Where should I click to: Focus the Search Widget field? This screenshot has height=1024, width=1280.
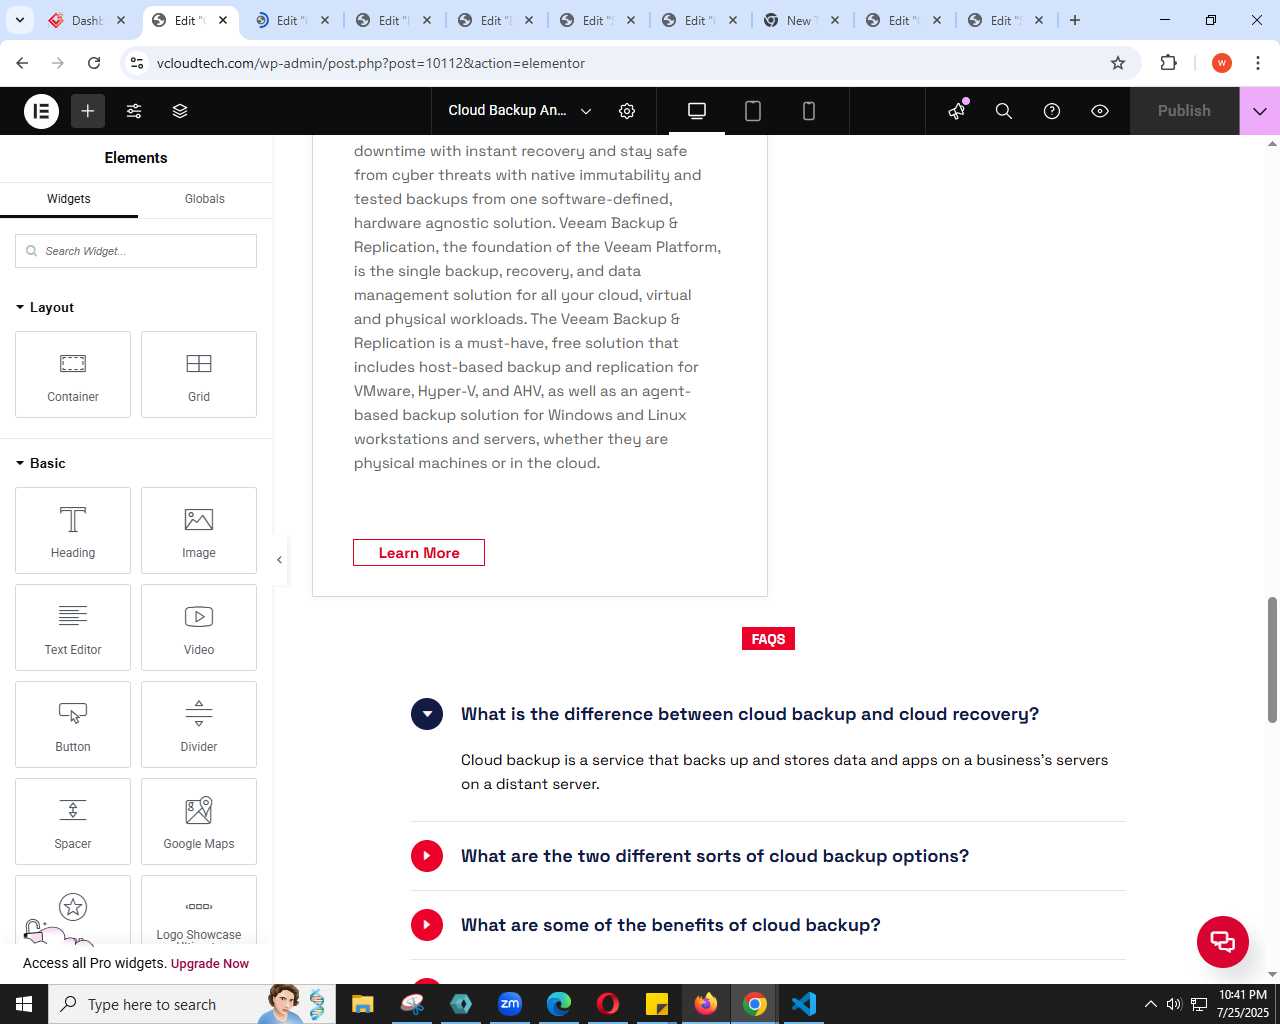136,251
